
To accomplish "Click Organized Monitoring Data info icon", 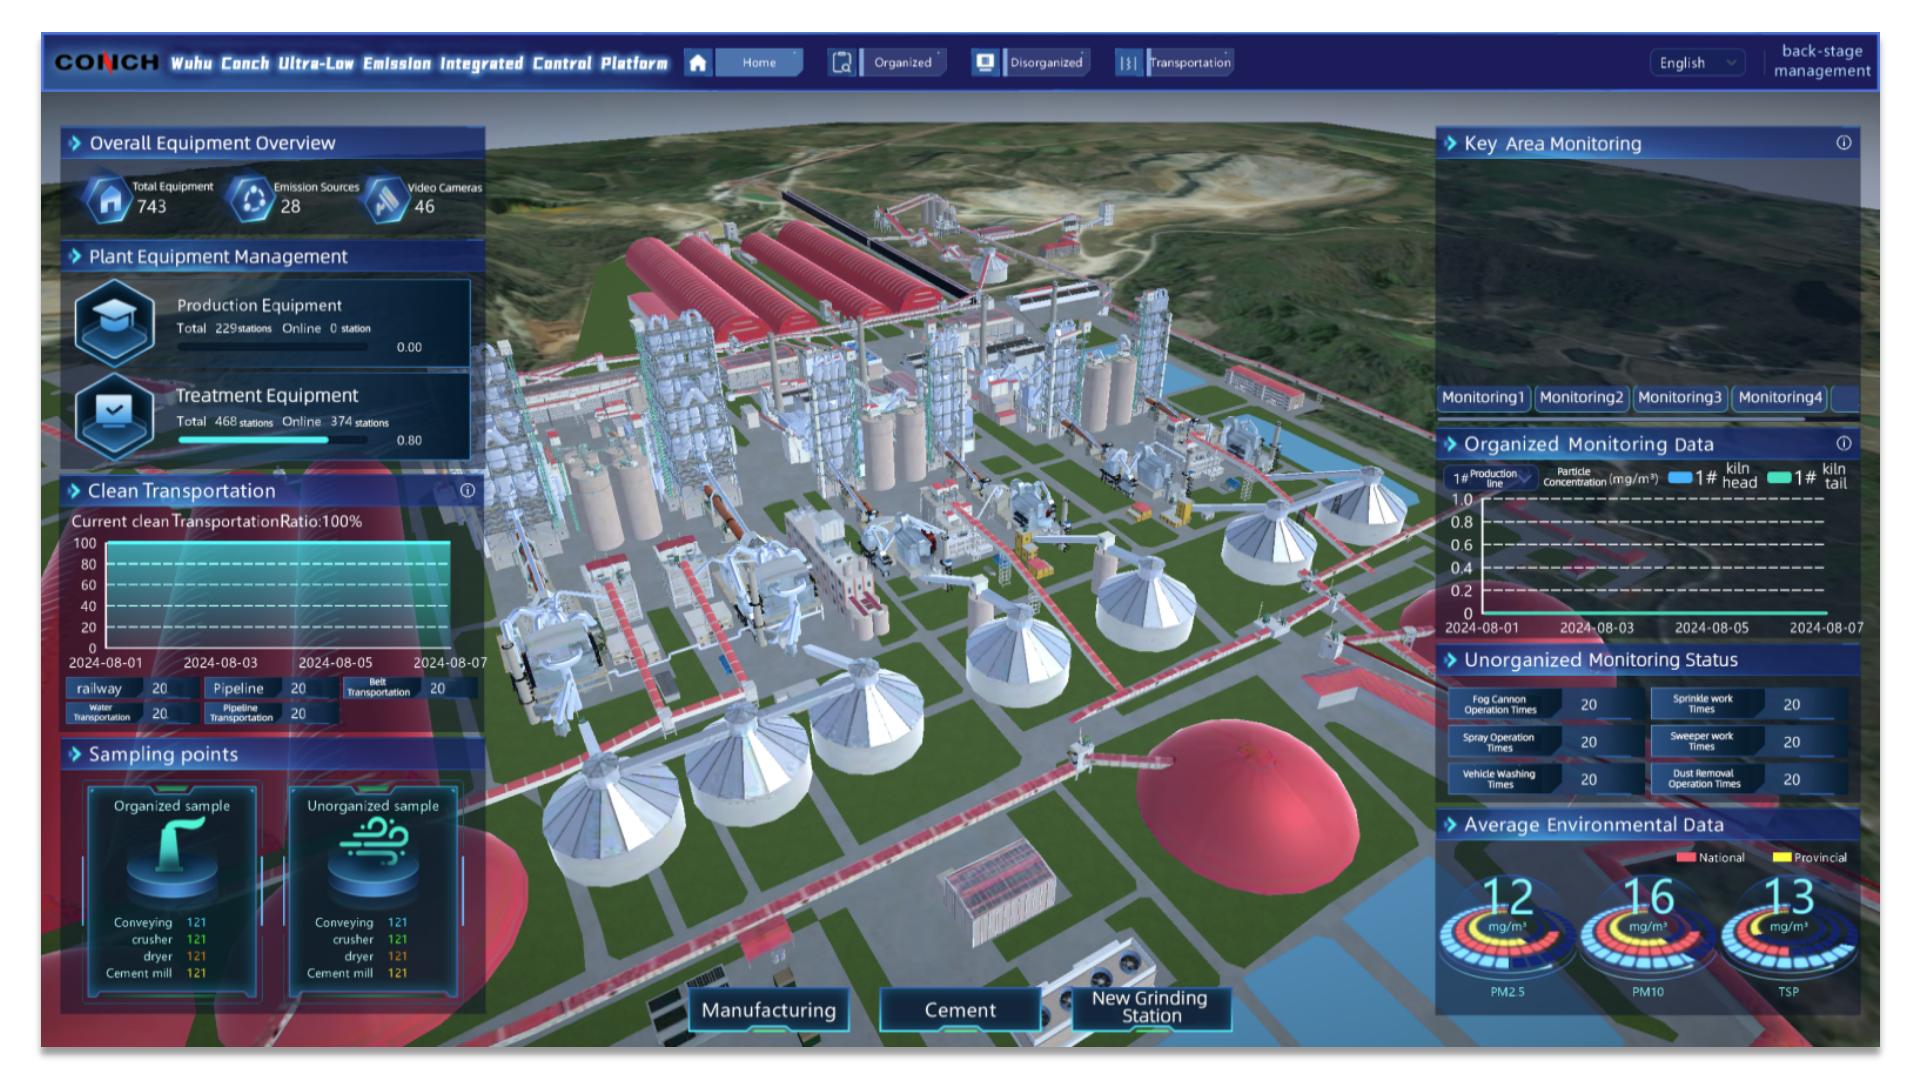I will coord(1843,443).
